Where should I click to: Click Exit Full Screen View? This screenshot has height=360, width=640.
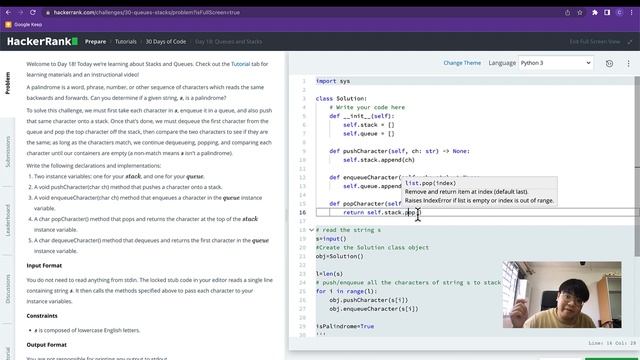tap(595, 42)
